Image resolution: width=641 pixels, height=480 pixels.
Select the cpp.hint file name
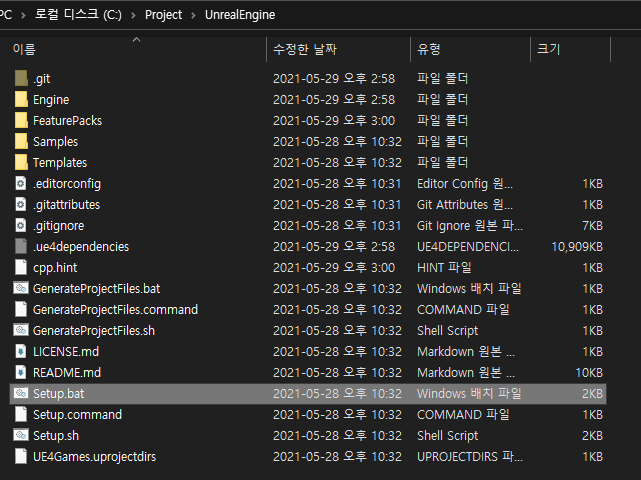pos(55,268)
